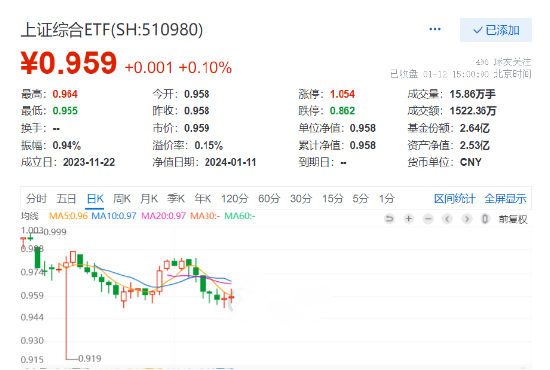The height and width of the screenshot is (370, 550).
Task: Open the three-dot more options menu
Action: tap(435, 29)
